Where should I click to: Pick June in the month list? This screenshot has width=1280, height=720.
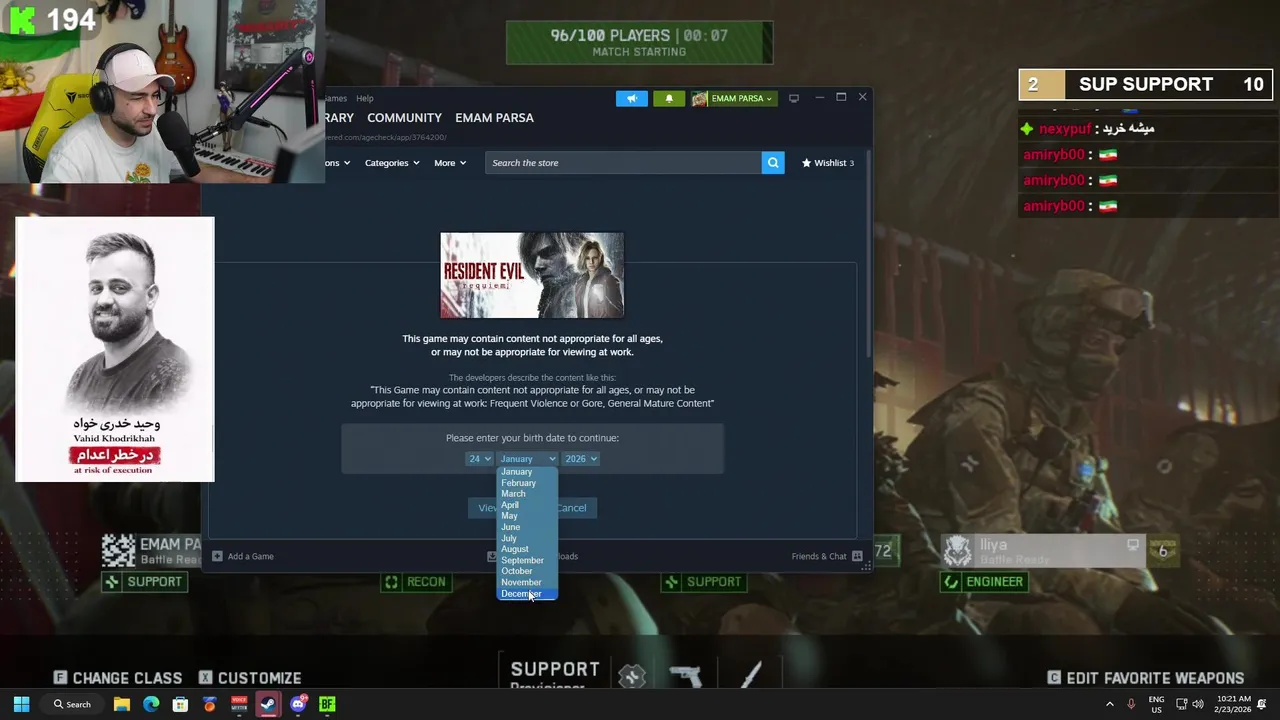(x=527, y=527)
